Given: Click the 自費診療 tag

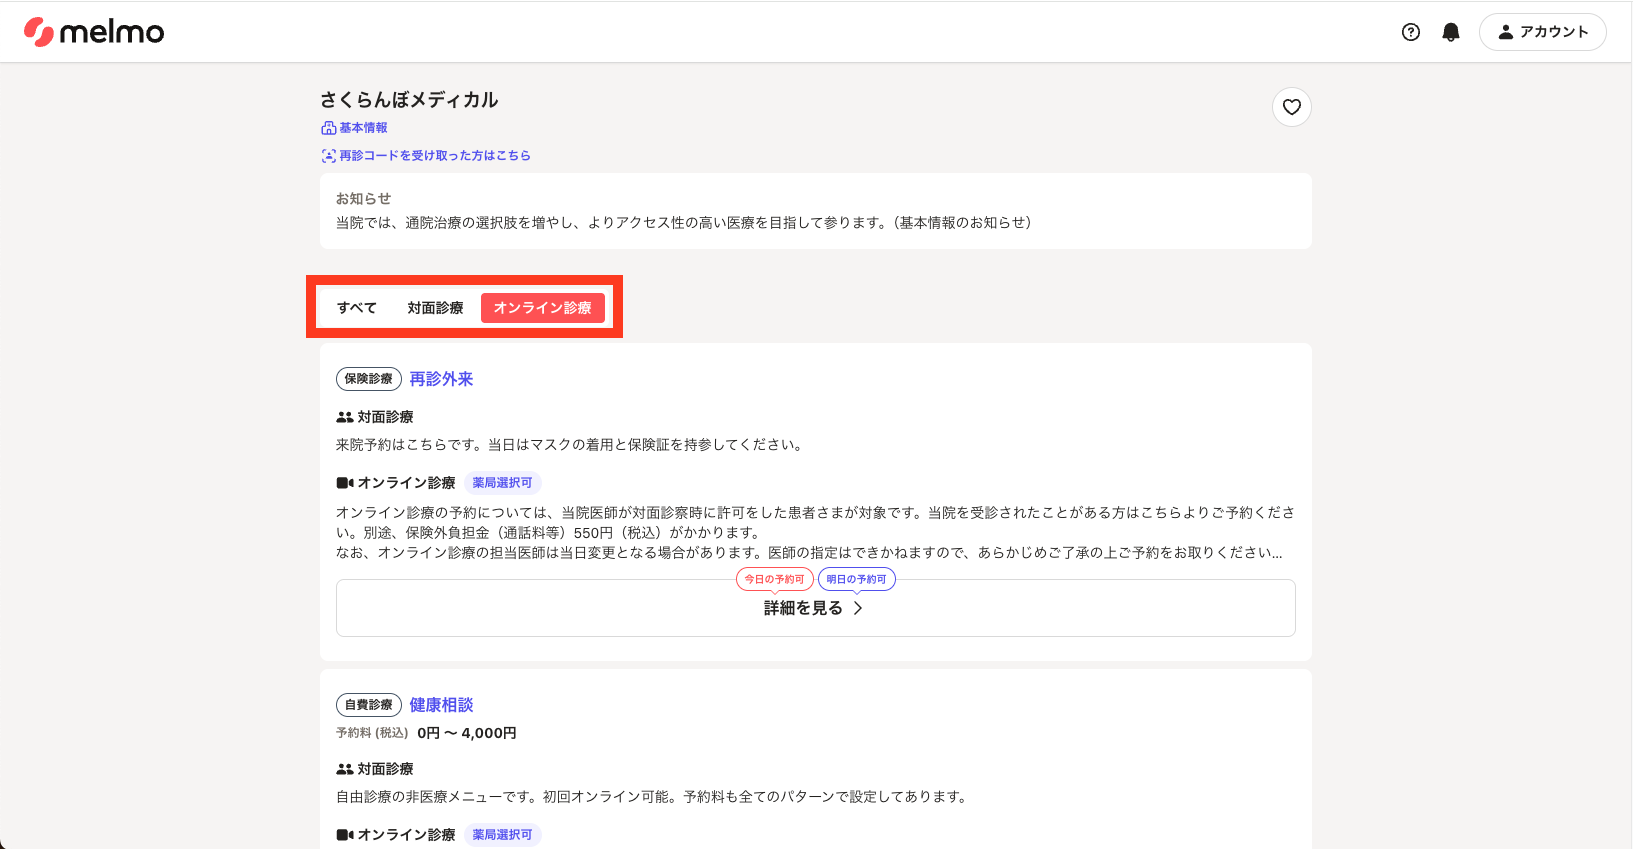Looking at the screenshot, I should pyautogui.click(x=369, y=705).
